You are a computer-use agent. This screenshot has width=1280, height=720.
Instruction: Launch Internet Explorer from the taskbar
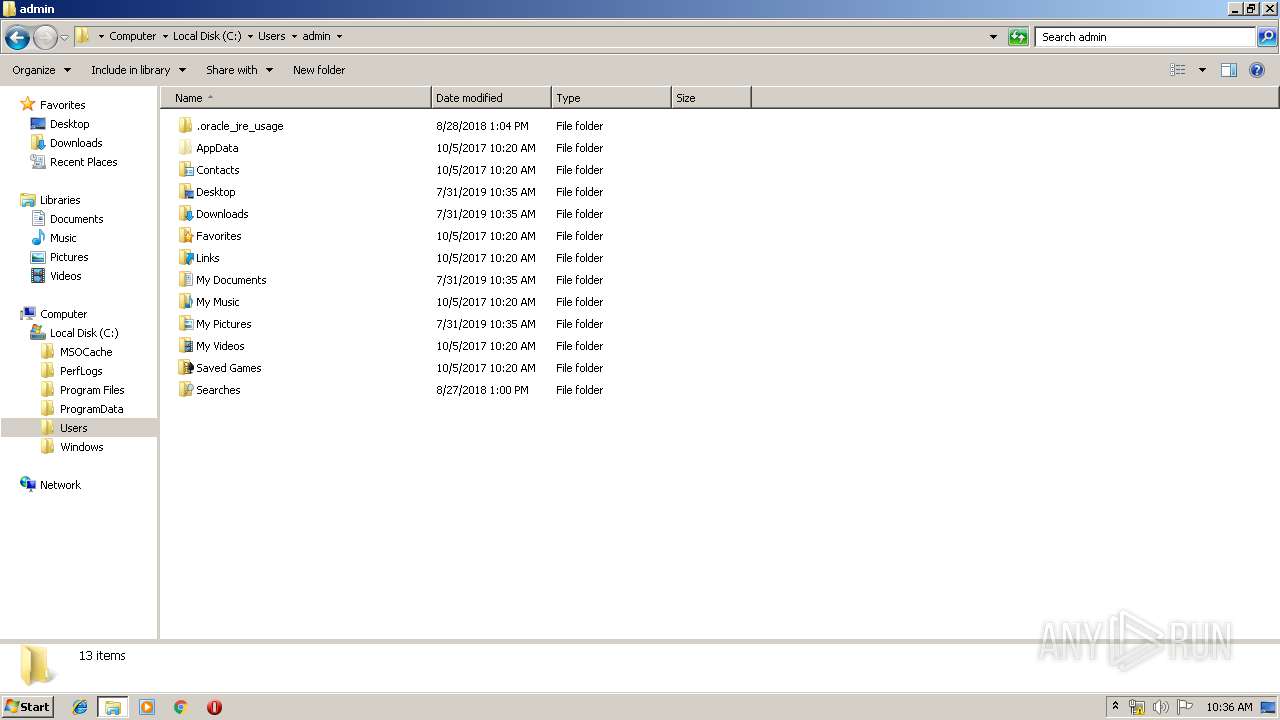click(81, 707)
